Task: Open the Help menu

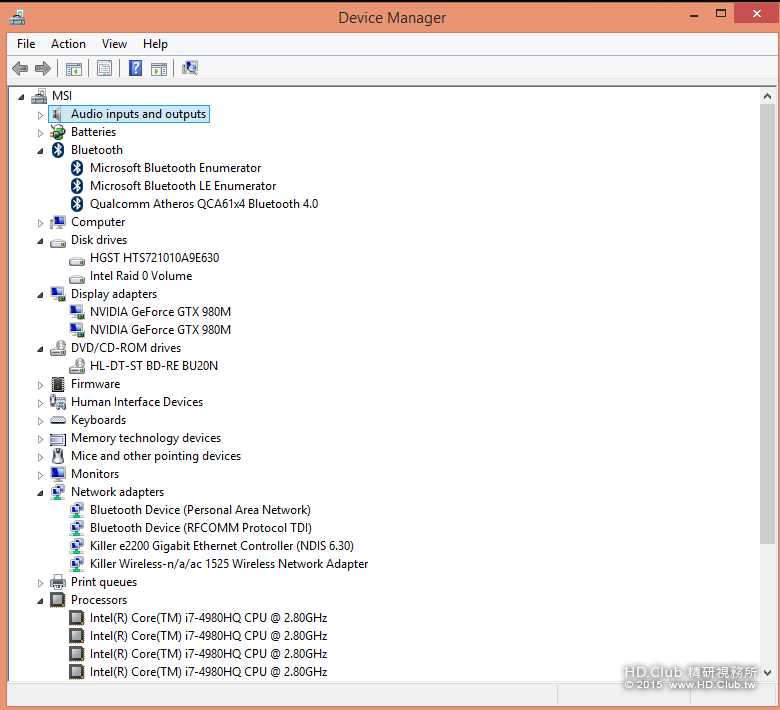Action: [155, 44]
